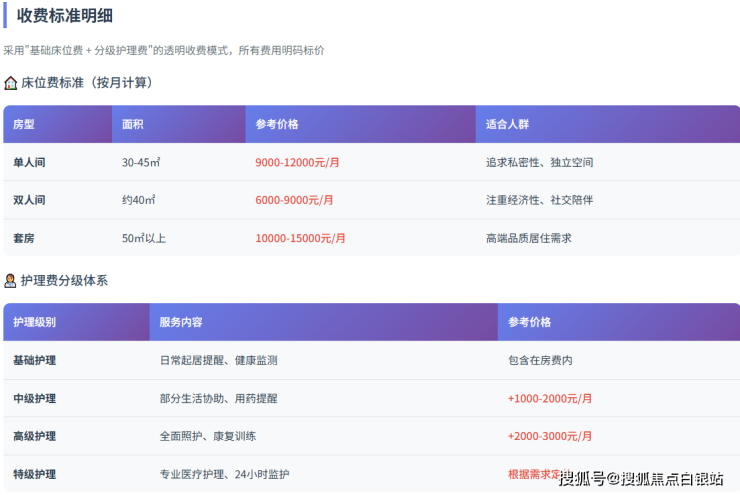Click the 双人间 row label
The image size is (740, 495).
(x=29, y=200)
